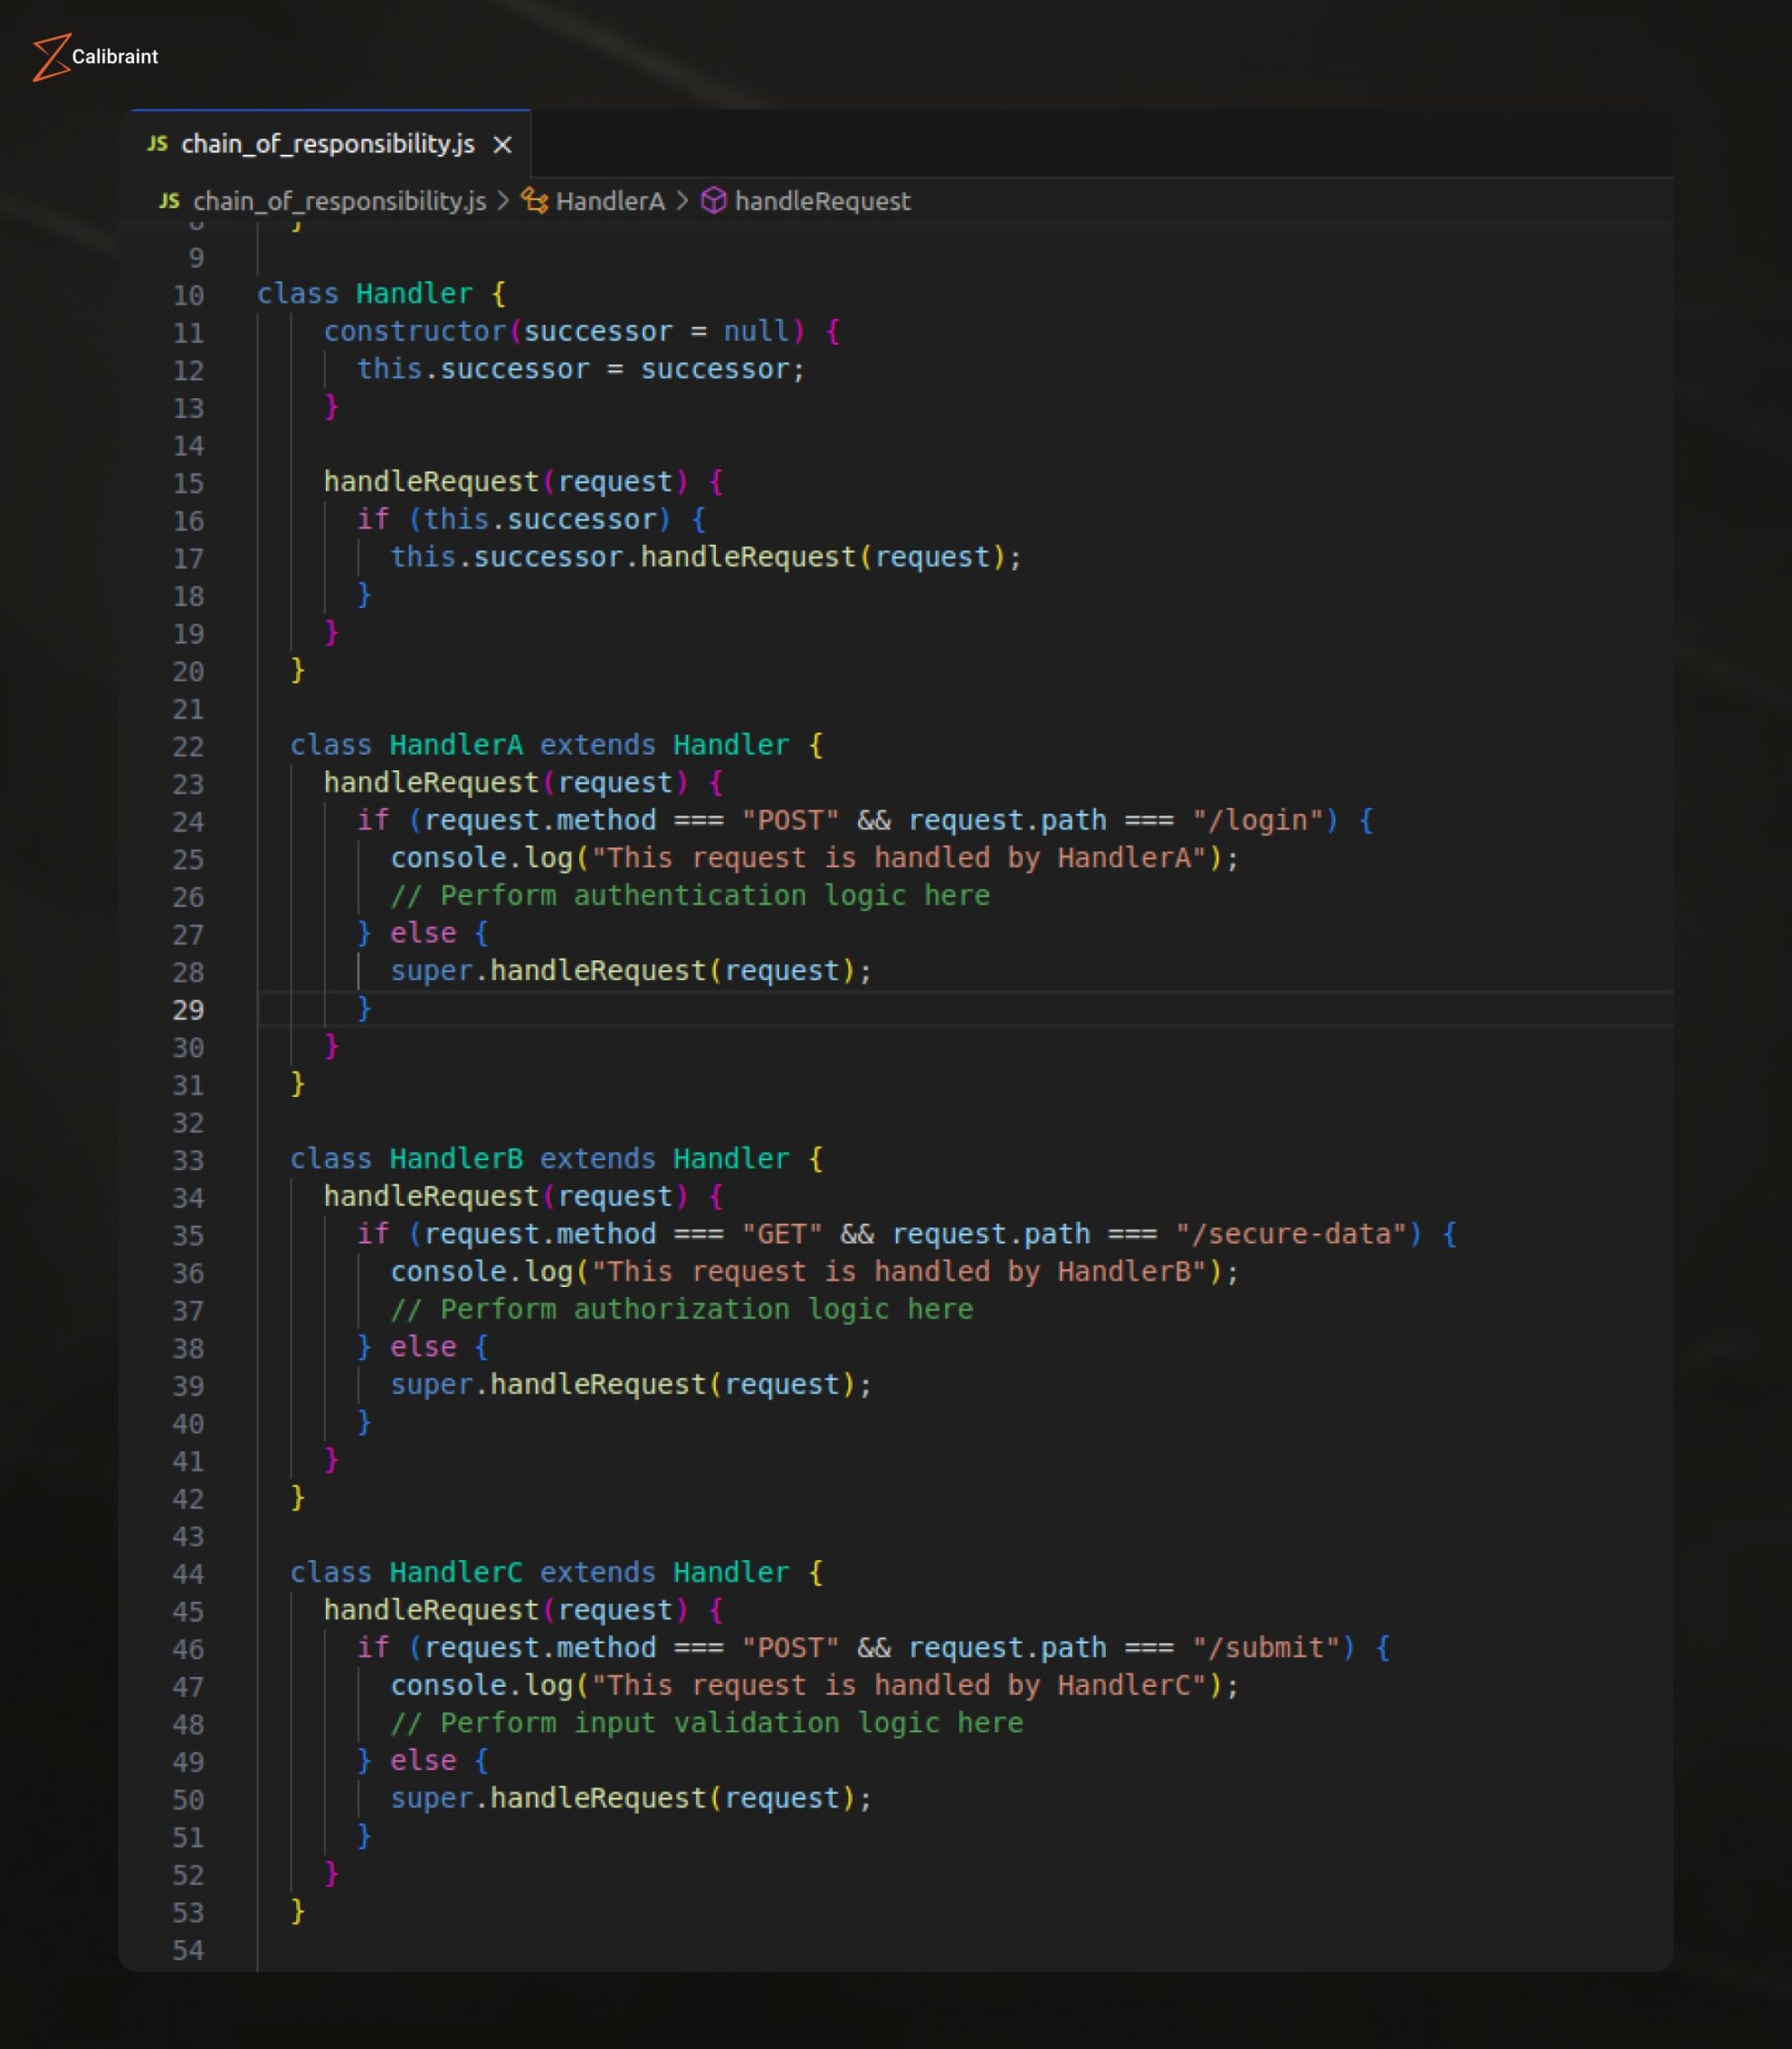Click the Calibraint logo in the top corner
Viewport: 1792px width, 2049px height.
click(x=94, y=57)
